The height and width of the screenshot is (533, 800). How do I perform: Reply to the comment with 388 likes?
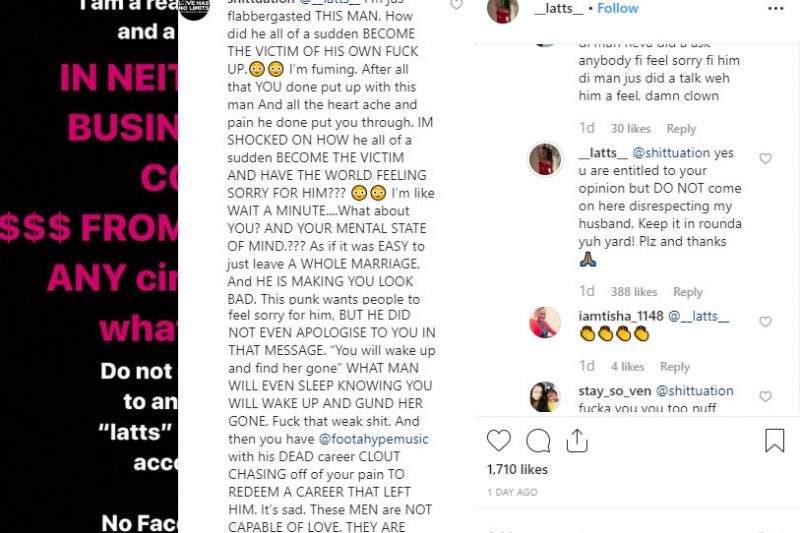click(688, 292)
